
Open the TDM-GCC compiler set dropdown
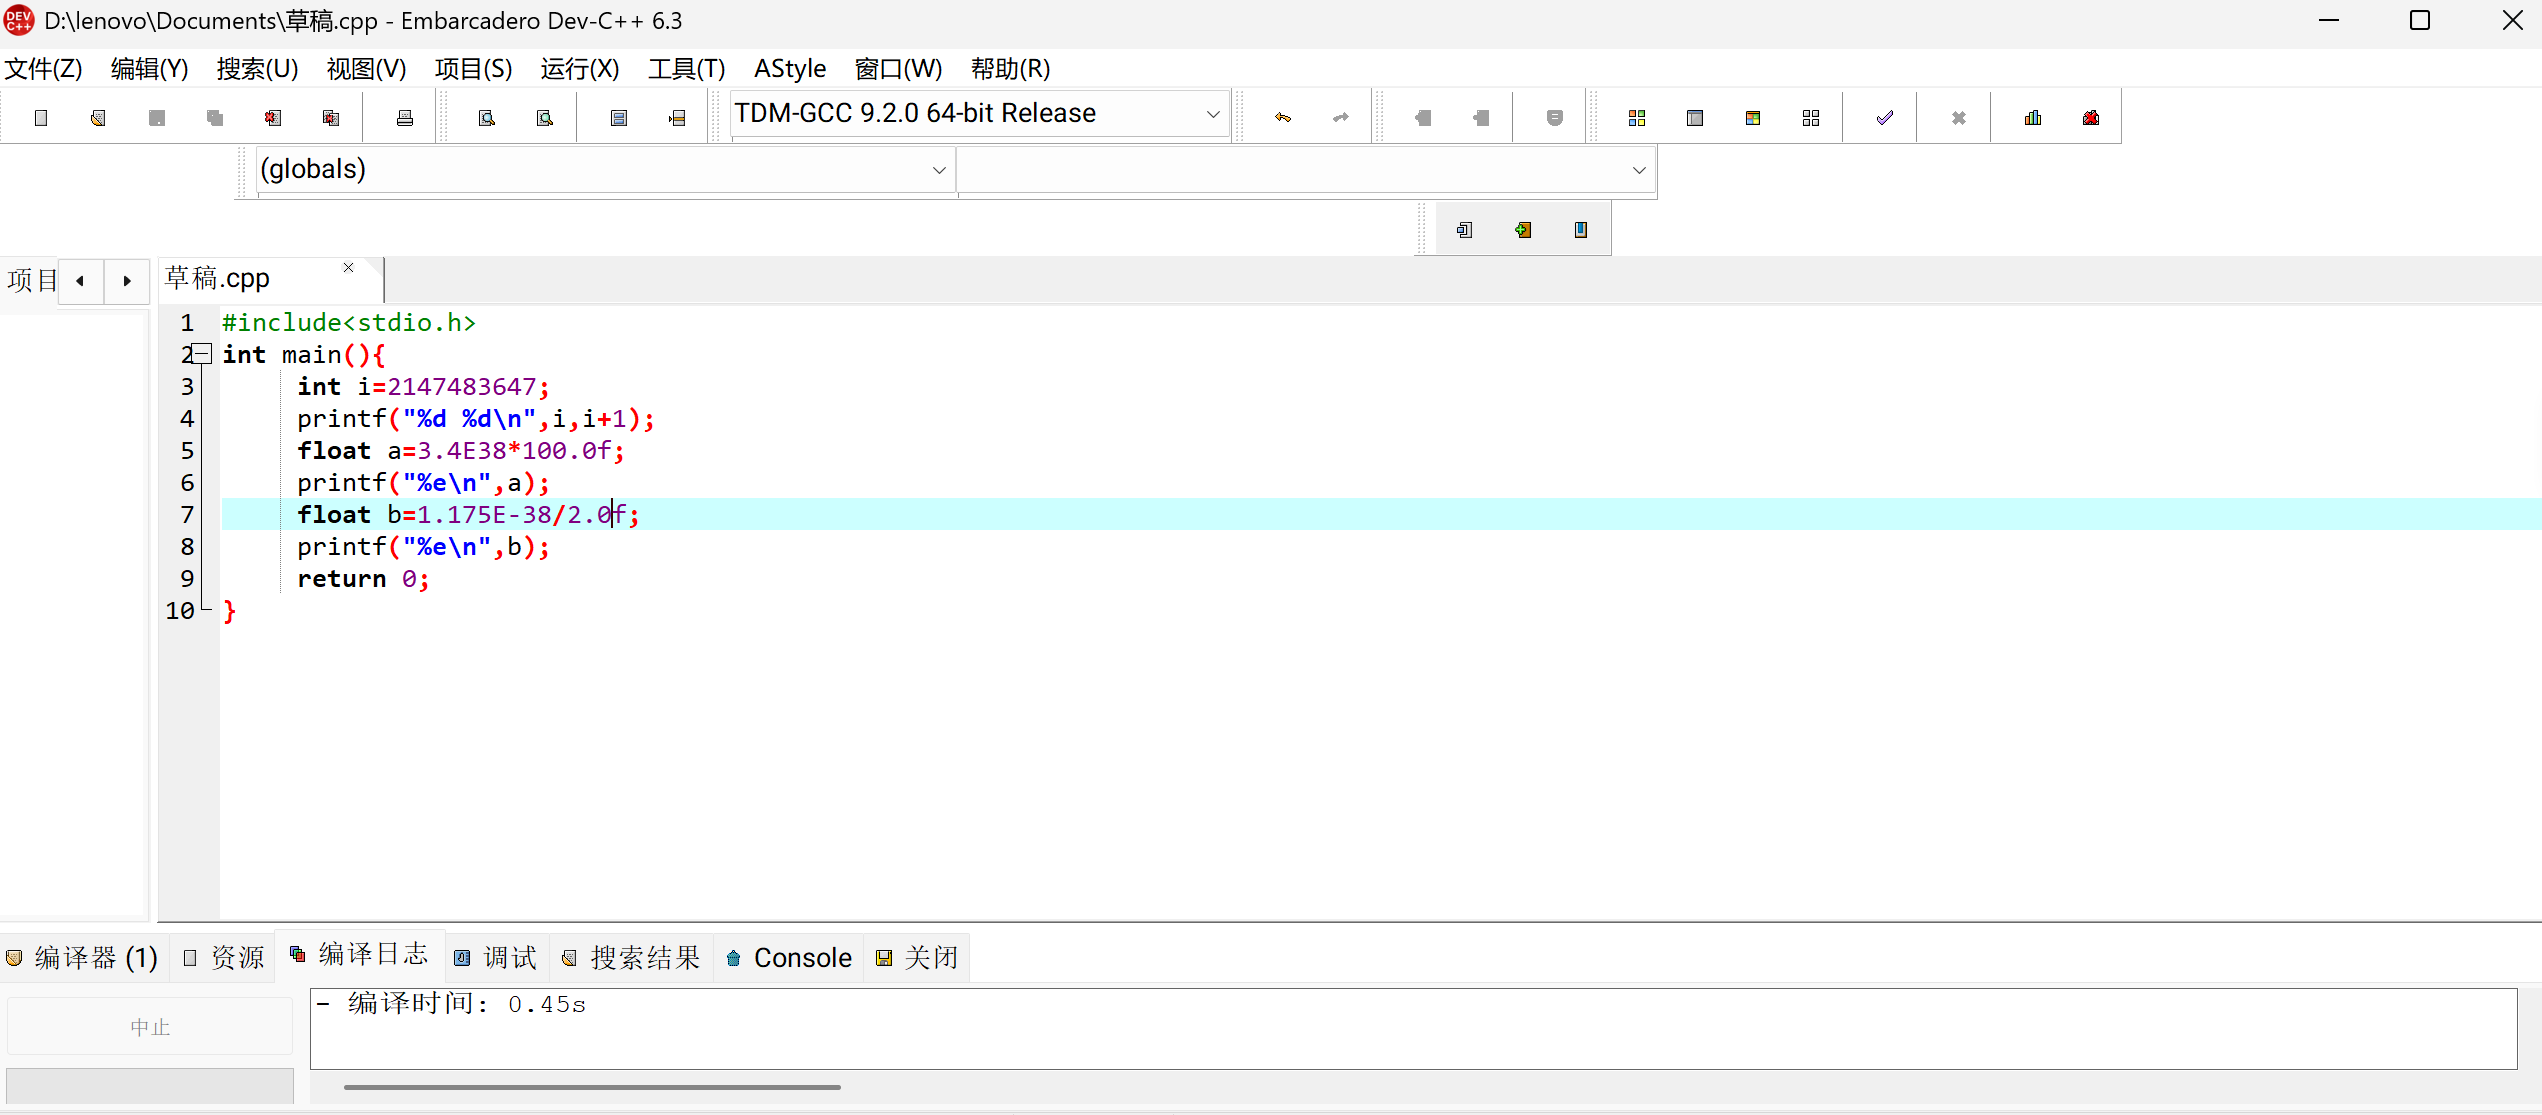1212,114
